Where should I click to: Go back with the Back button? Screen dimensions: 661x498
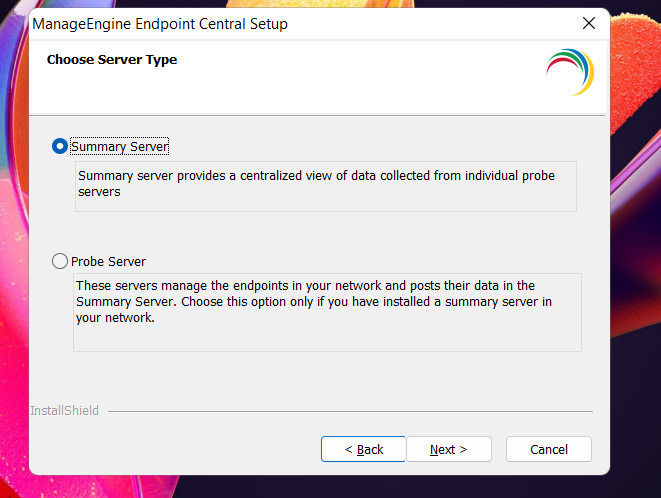coord(363,449)
